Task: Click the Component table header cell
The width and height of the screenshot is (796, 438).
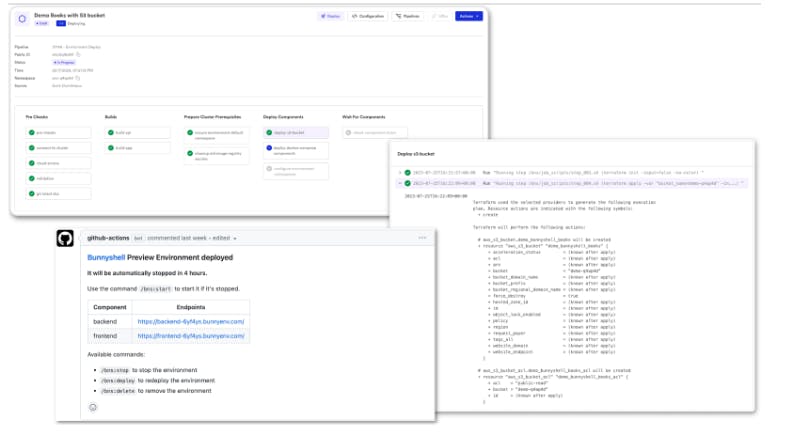Action: click(x=110, y=307)
